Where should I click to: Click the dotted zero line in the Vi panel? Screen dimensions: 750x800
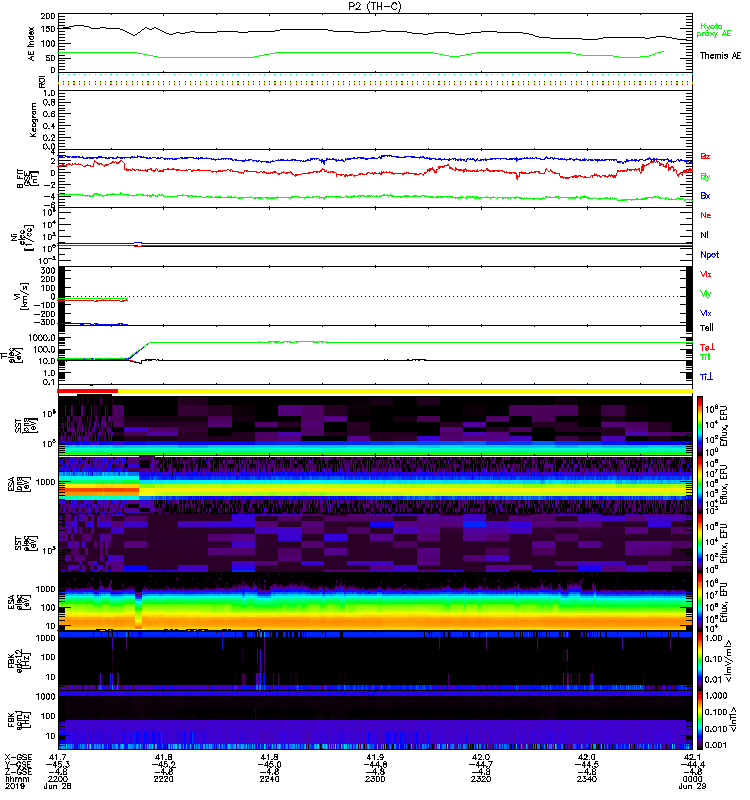point(374,296)
